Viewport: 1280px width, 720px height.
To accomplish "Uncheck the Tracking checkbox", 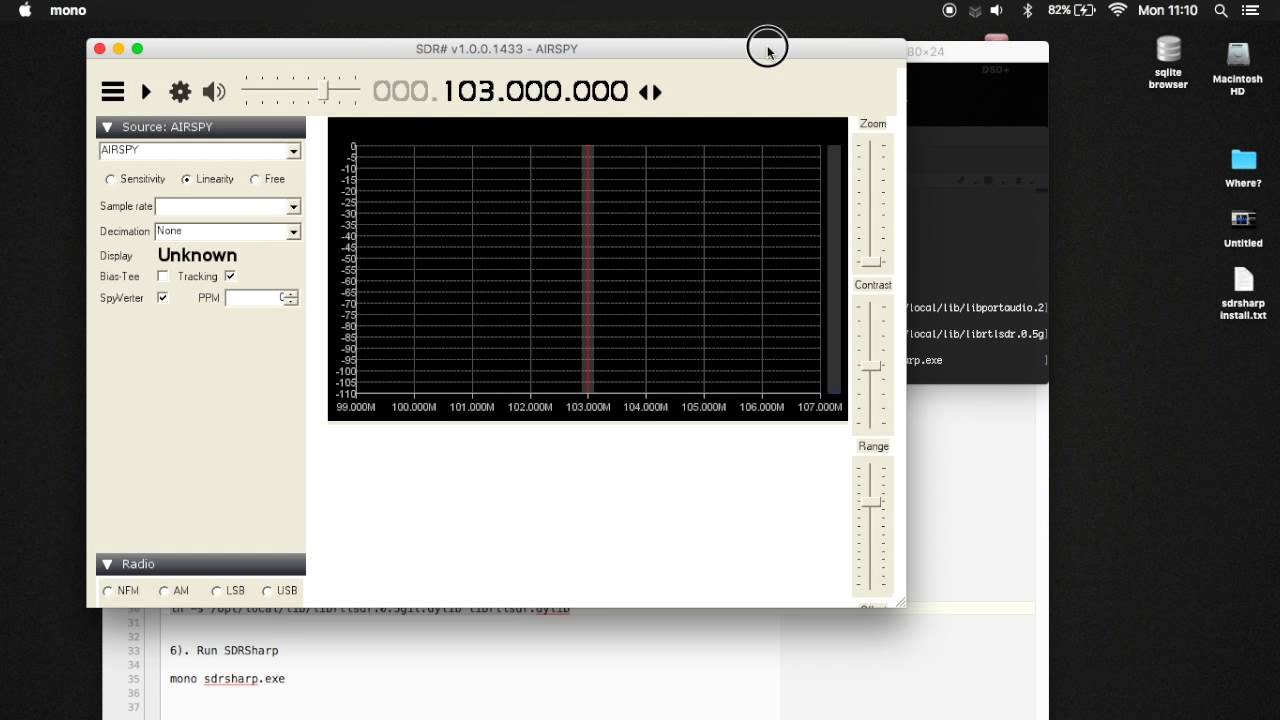I will click(230, 276).
